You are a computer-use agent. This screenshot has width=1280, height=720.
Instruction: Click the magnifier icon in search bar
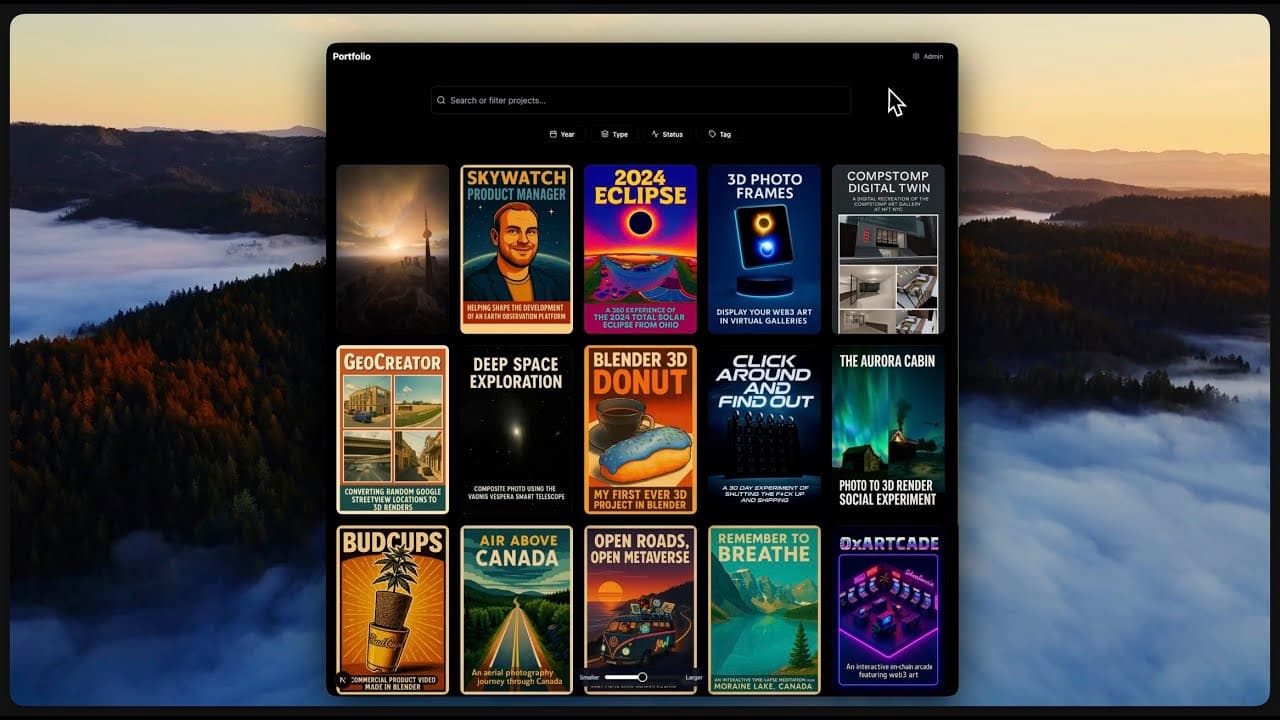pos(441,100)
